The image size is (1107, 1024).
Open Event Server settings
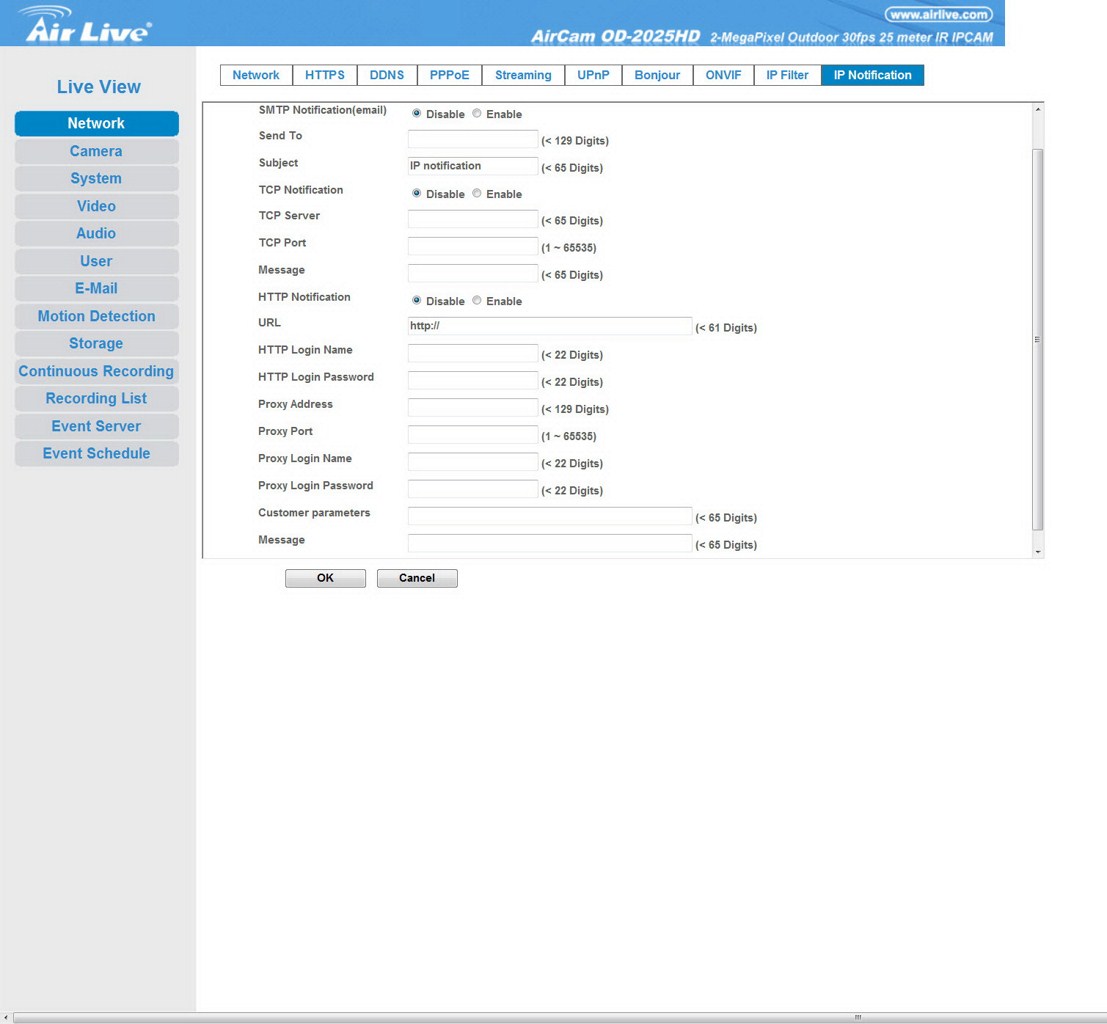click(97, 427)
